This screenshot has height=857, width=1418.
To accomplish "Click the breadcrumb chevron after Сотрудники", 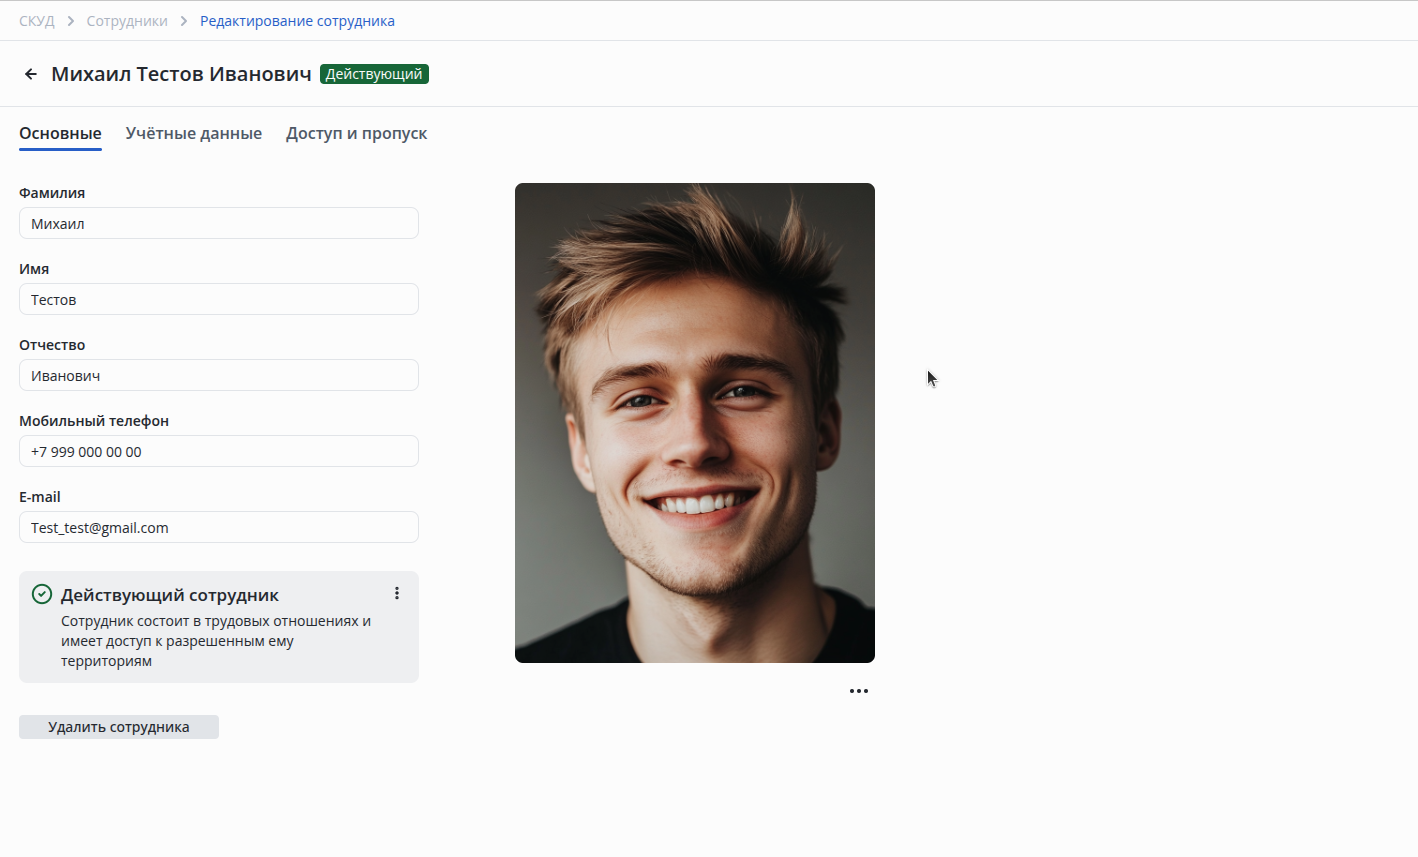I will click(x=184, y=21).
